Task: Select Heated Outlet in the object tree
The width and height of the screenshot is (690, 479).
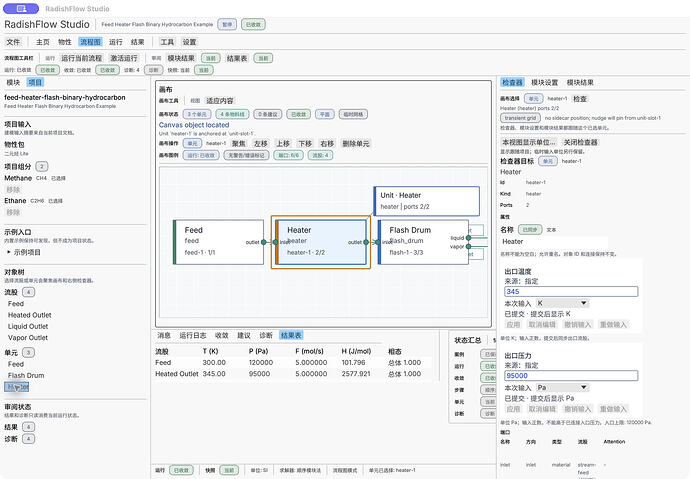Action: pyautogui.click(x=29, y=315)
